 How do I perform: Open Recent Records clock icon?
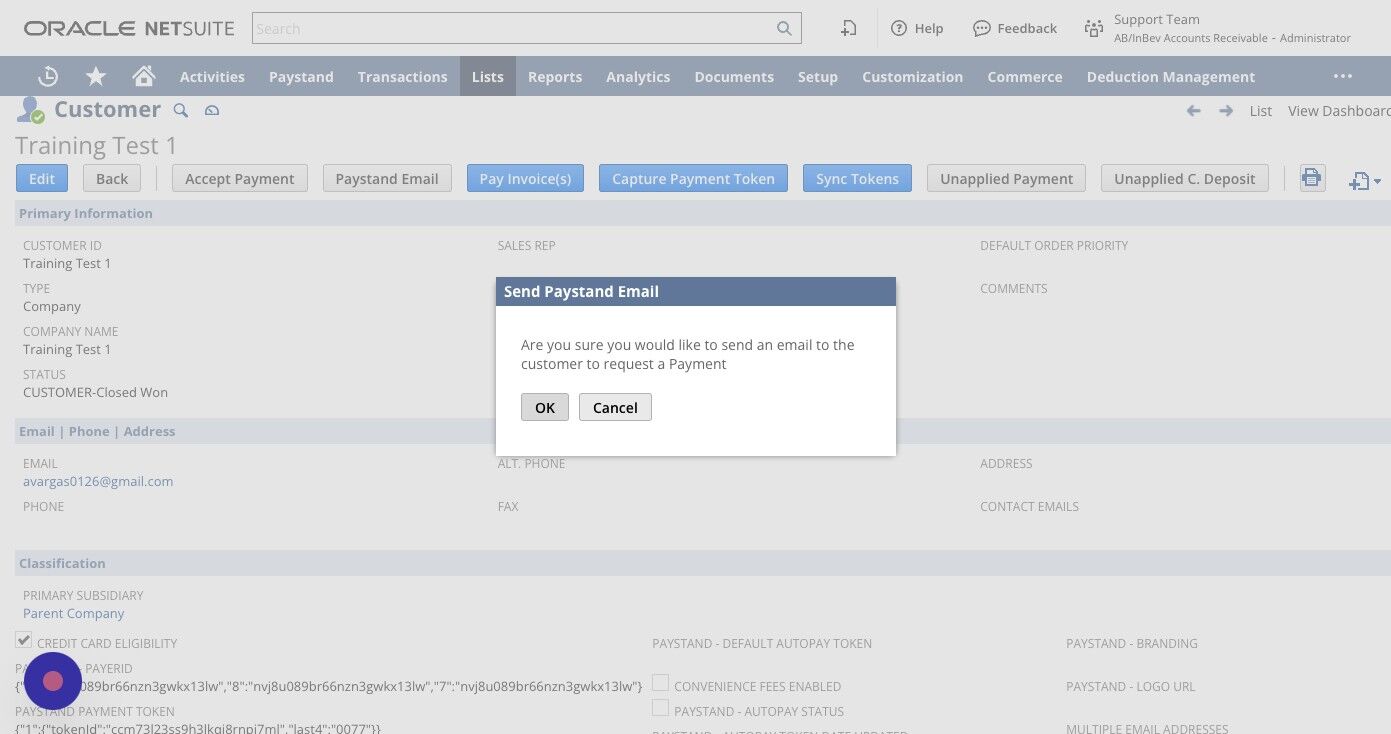(x=47, y=76)
